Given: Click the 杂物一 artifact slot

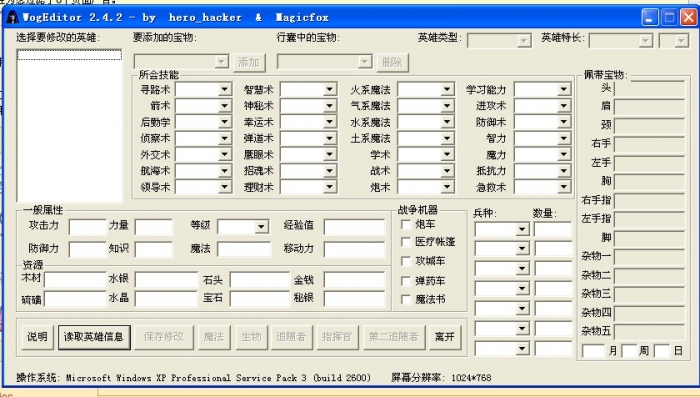Looking at the screenshot, I should (650, 257).
